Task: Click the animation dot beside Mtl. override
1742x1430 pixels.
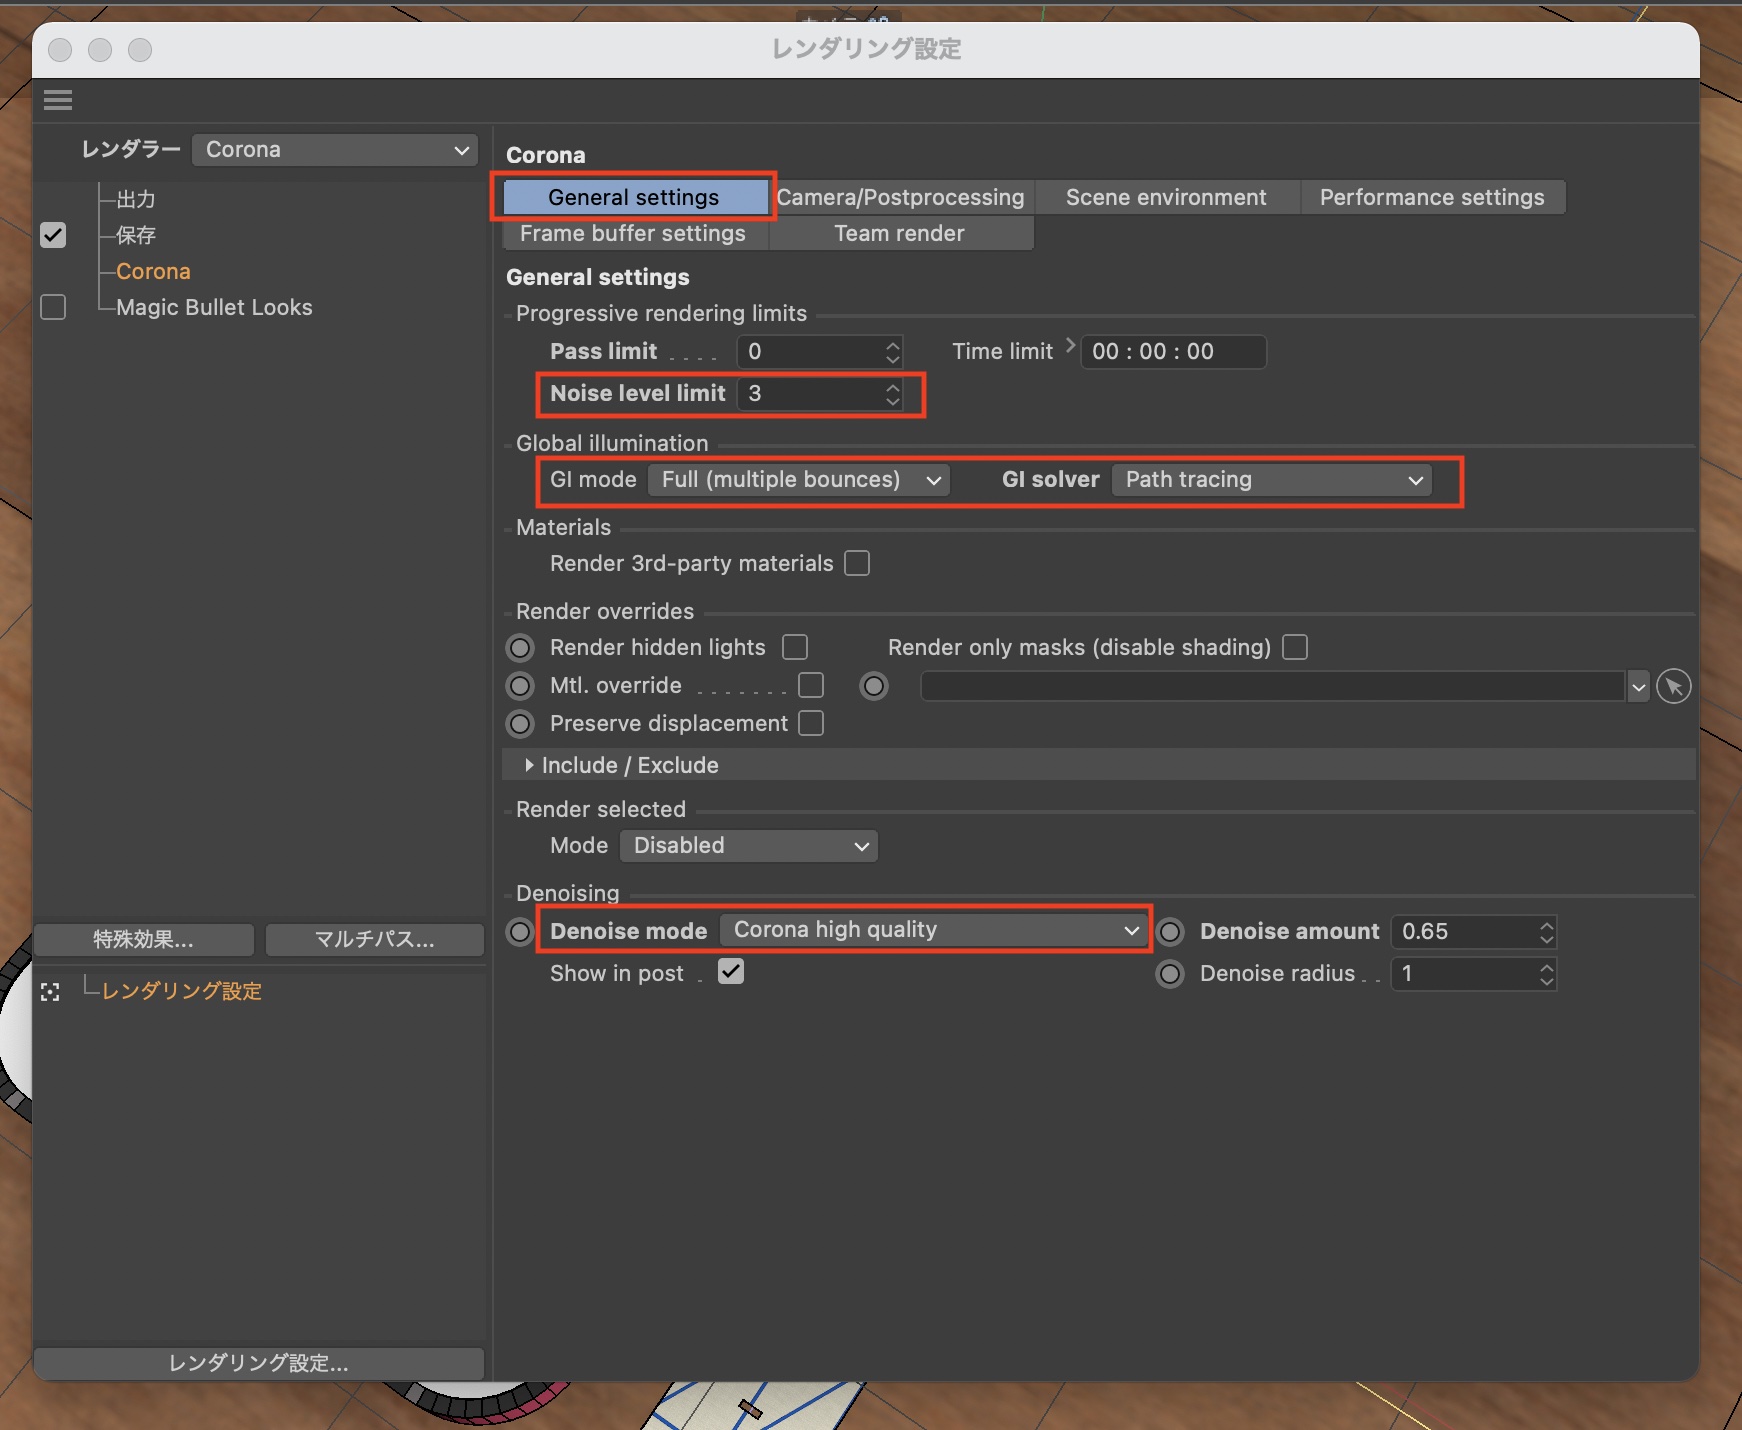Action: (x=520, y=686)
